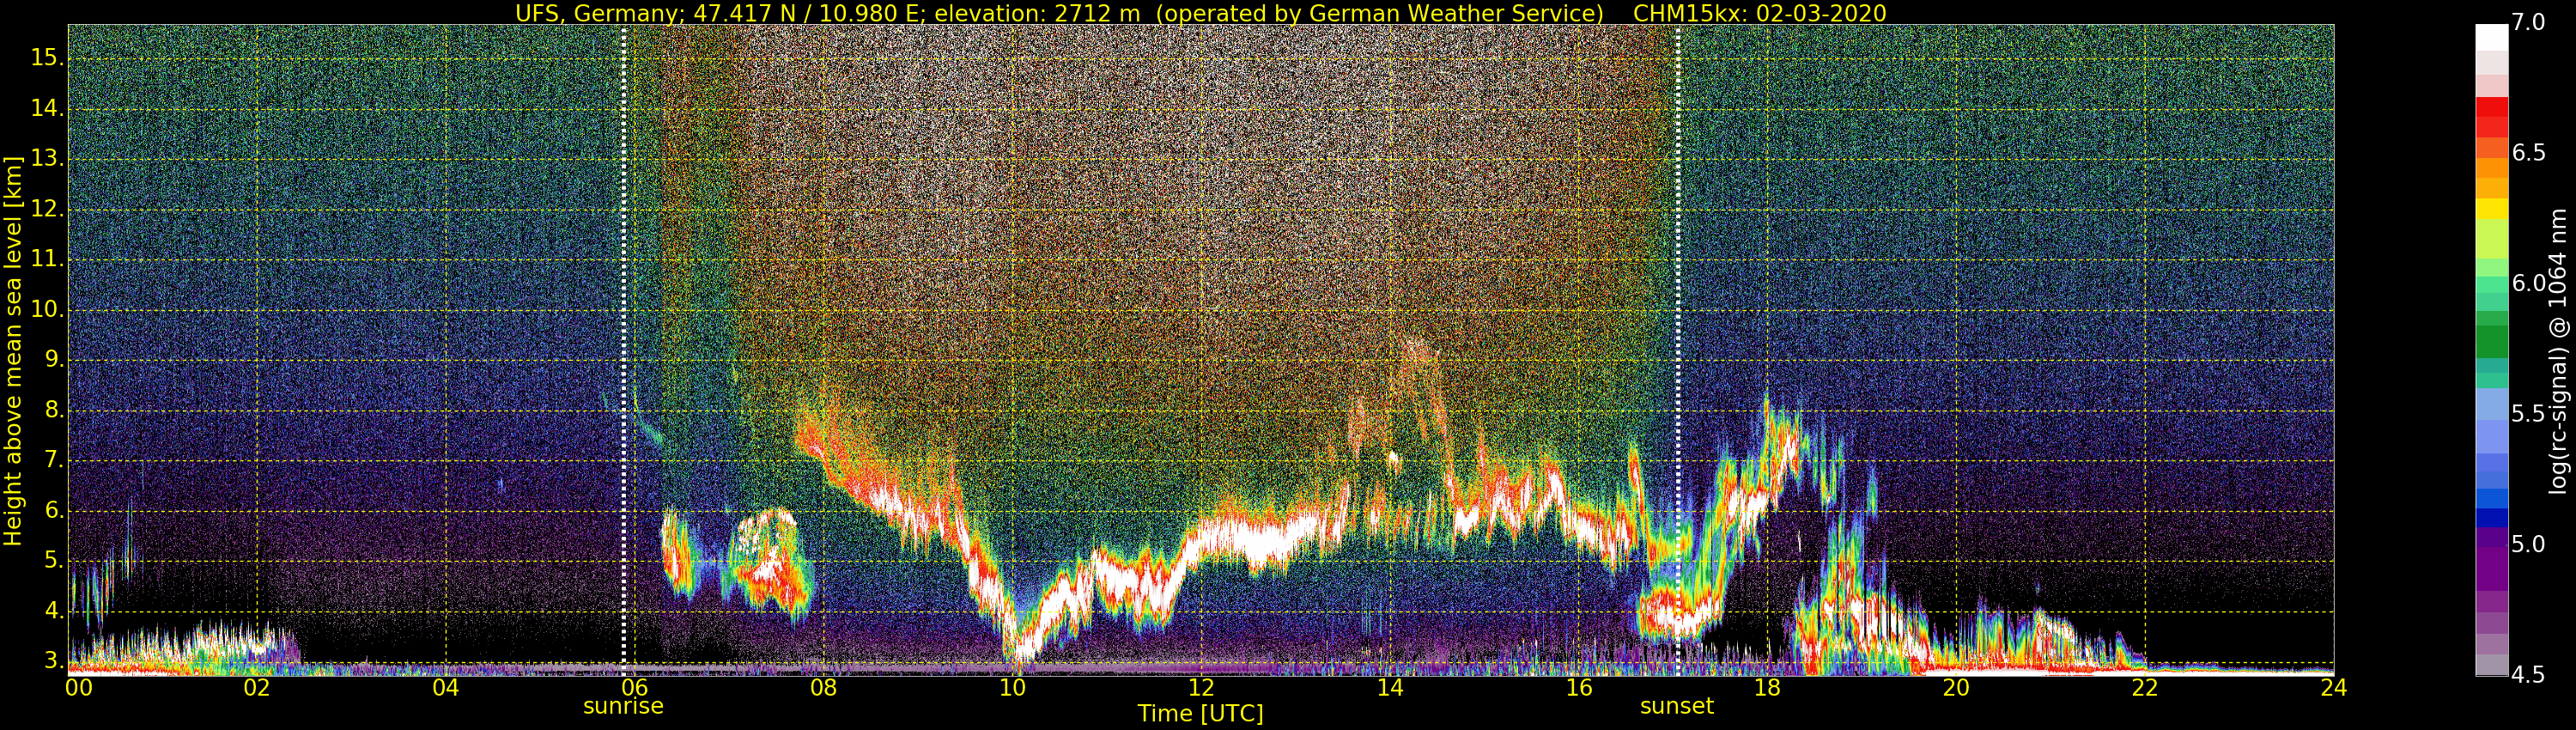Click the white swatch at the colorbar top

[2491, 37]
